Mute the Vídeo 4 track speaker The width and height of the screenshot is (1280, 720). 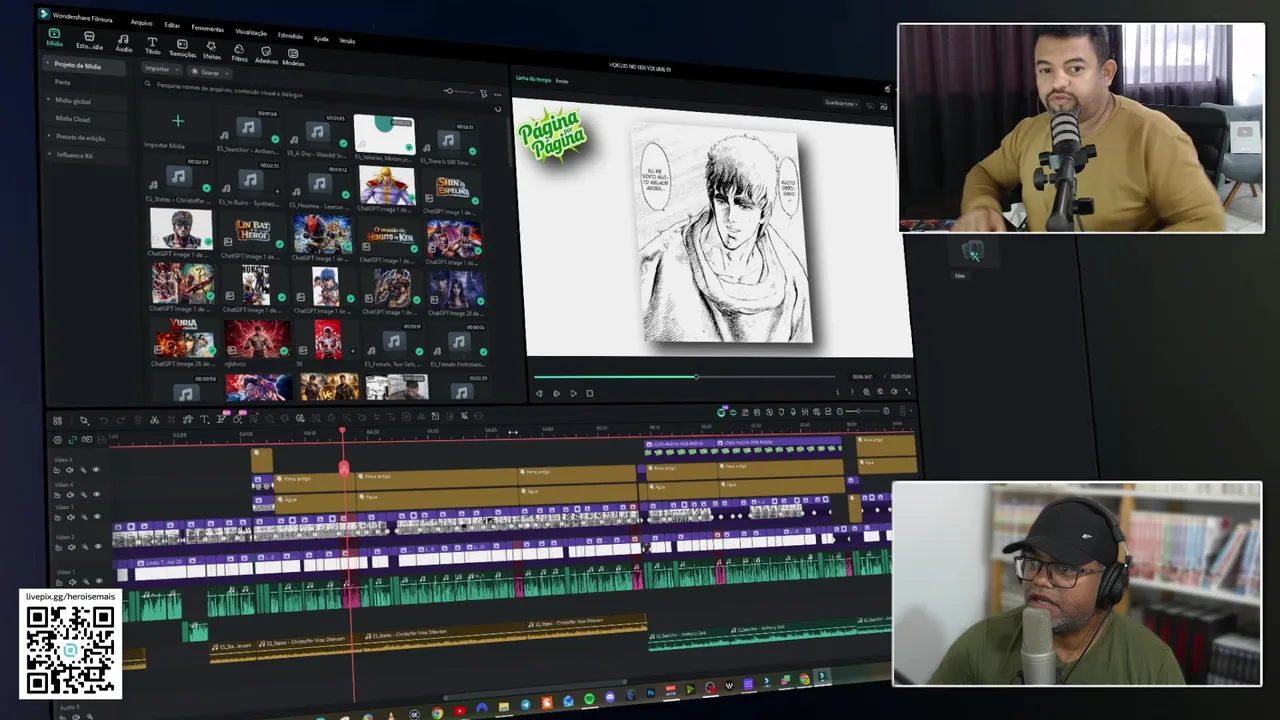point(69,494)
